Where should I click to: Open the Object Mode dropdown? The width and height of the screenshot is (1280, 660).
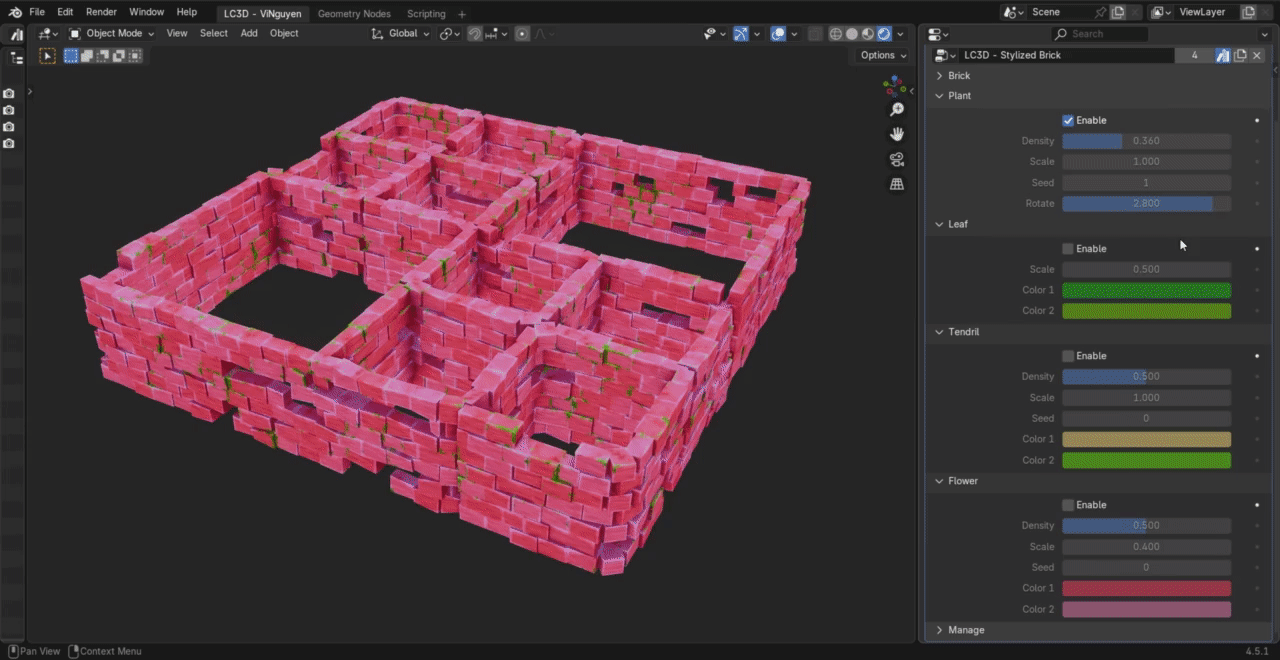pos(111,33)
